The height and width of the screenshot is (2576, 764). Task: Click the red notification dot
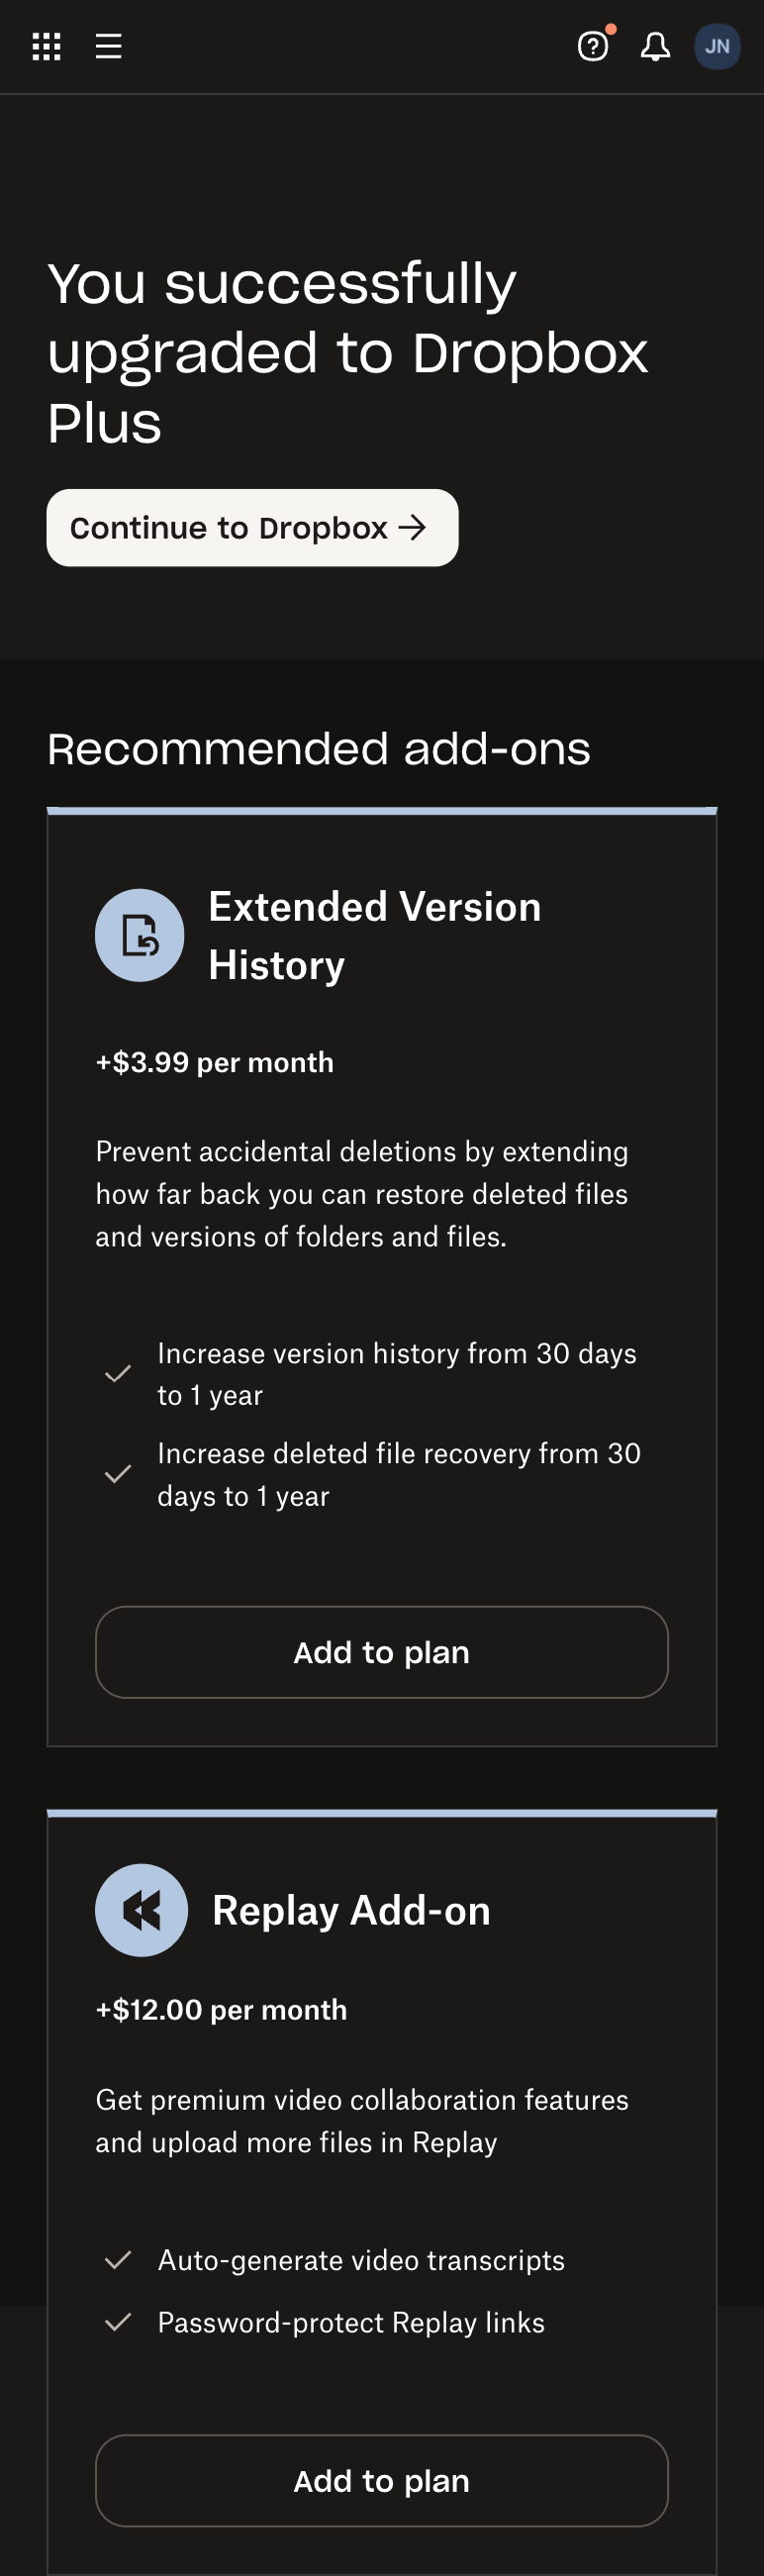point(613,28)
